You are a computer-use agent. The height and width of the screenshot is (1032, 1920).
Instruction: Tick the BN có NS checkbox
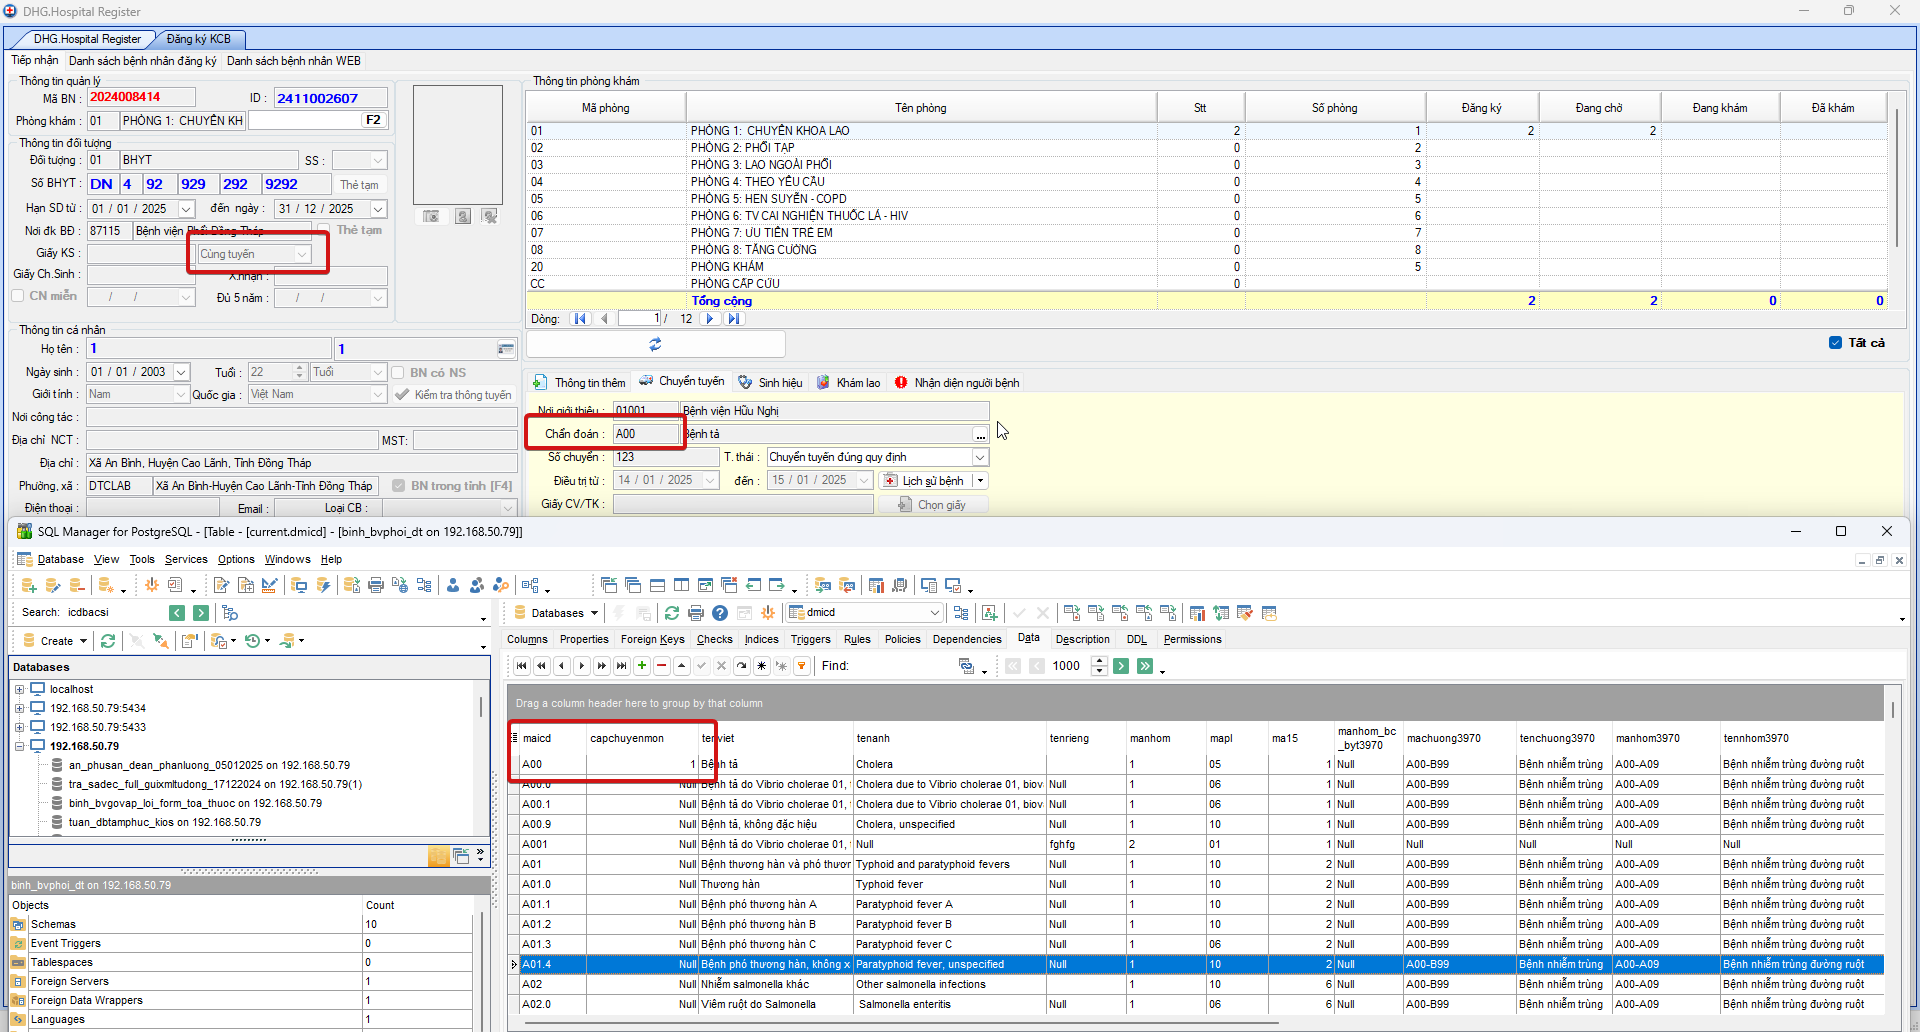point(398,372)
